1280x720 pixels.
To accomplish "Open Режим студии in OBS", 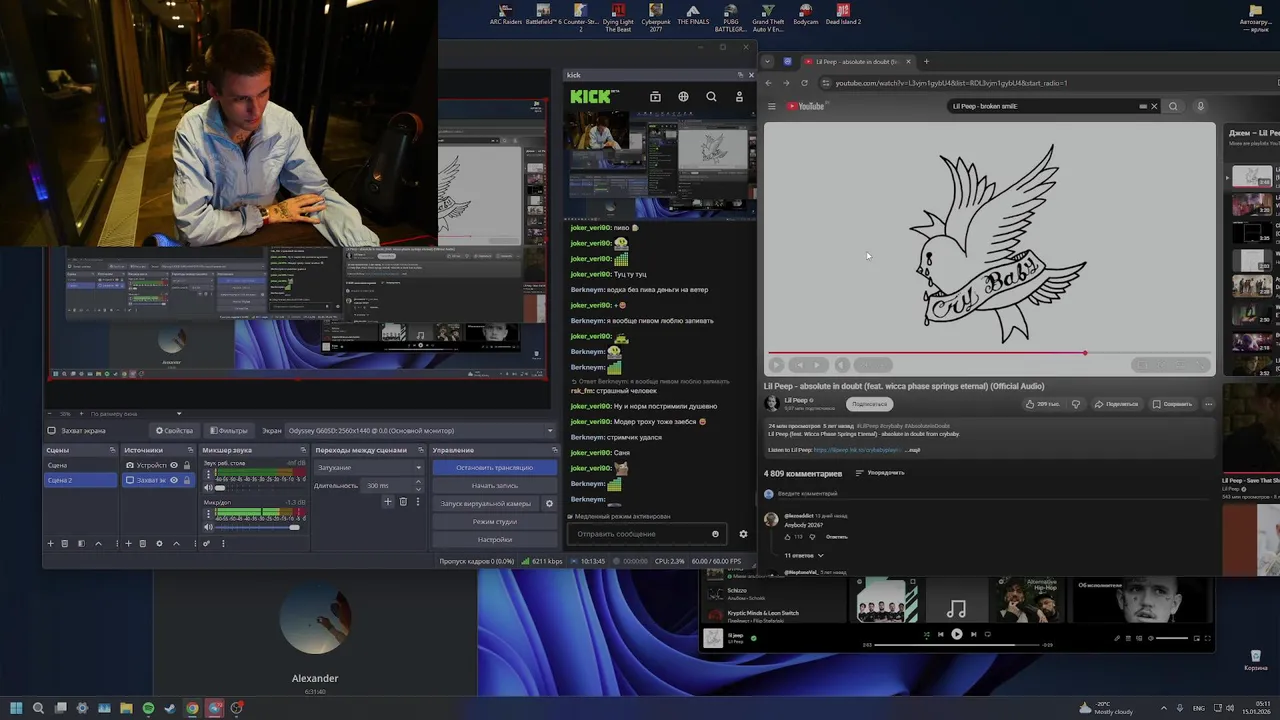I will (x=495, y=522).
